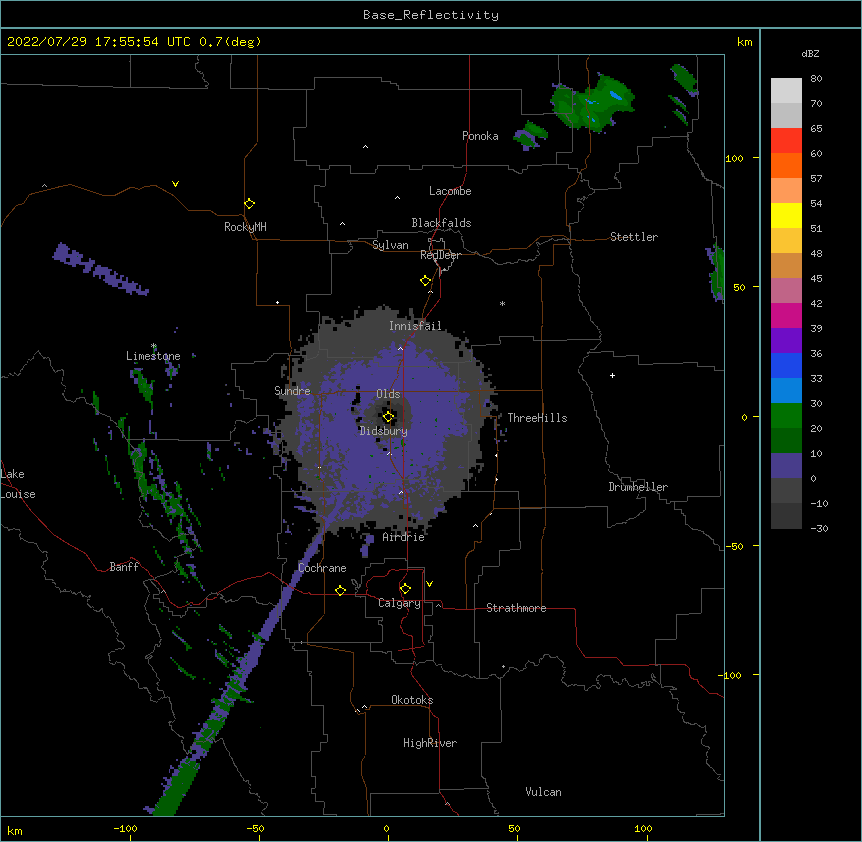
Task: Click the Airdrie label
Action: 403,537
